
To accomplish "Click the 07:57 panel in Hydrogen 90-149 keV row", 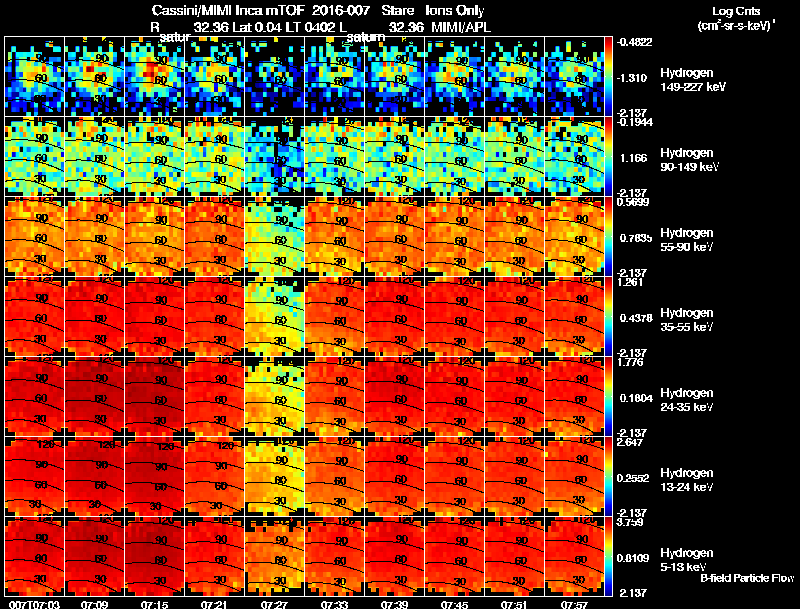I will pos(574,156).
